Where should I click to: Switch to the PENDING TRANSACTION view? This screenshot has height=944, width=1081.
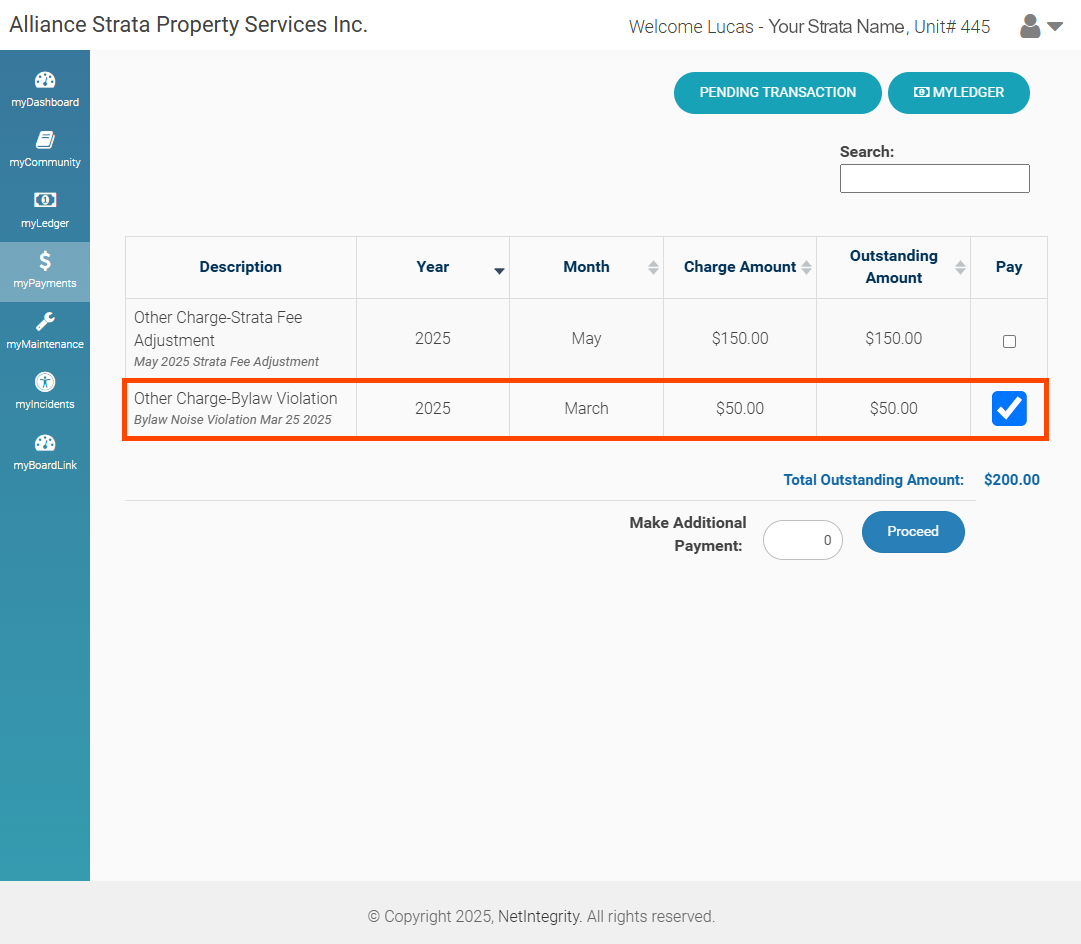pyautogui.click(x=777, y=92)
